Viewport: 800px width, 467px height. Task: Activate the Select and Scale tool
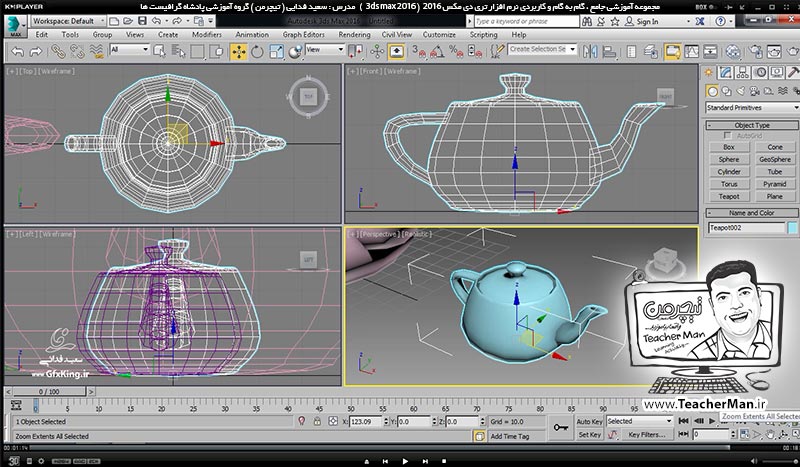(x=276, y=52)
